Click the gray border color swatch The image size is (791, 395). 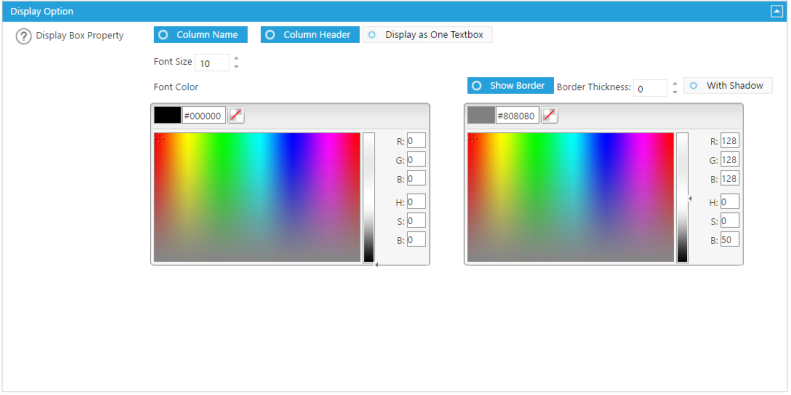(481, 116)
